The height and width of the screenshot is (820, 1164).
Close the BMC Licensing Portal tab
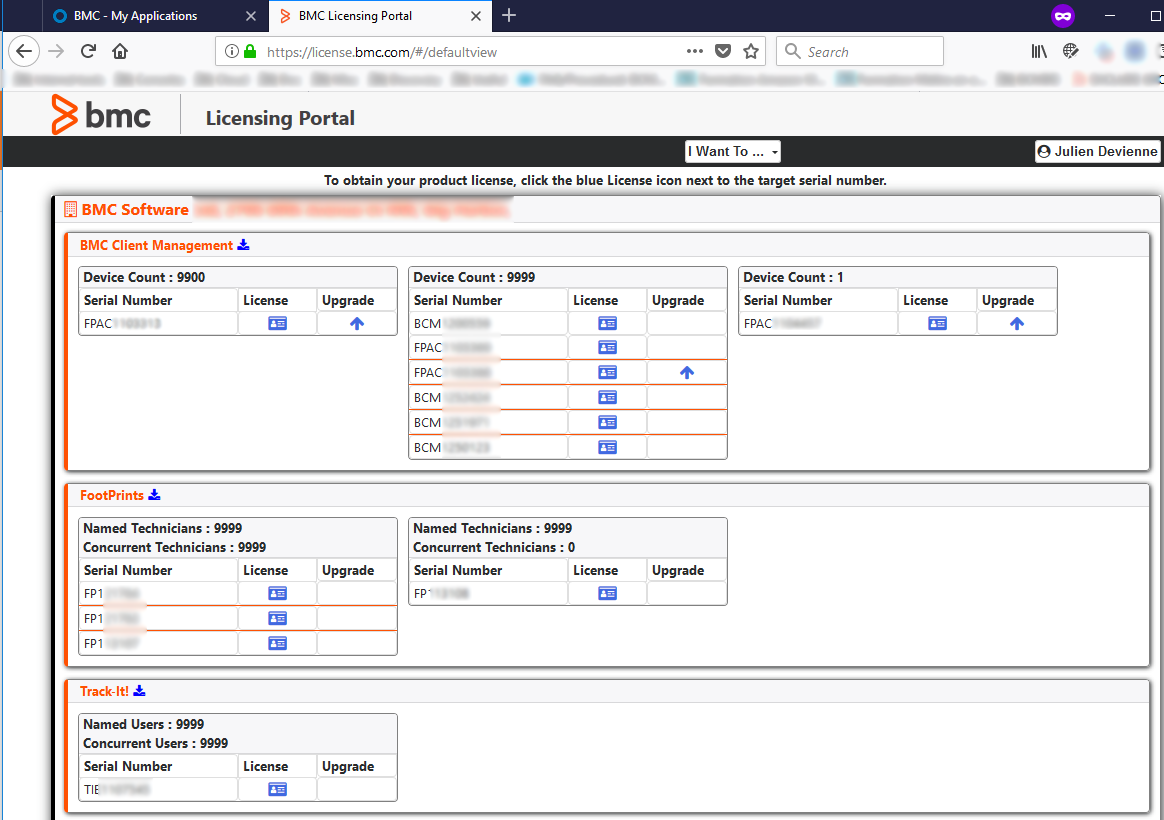coord(476,16)
